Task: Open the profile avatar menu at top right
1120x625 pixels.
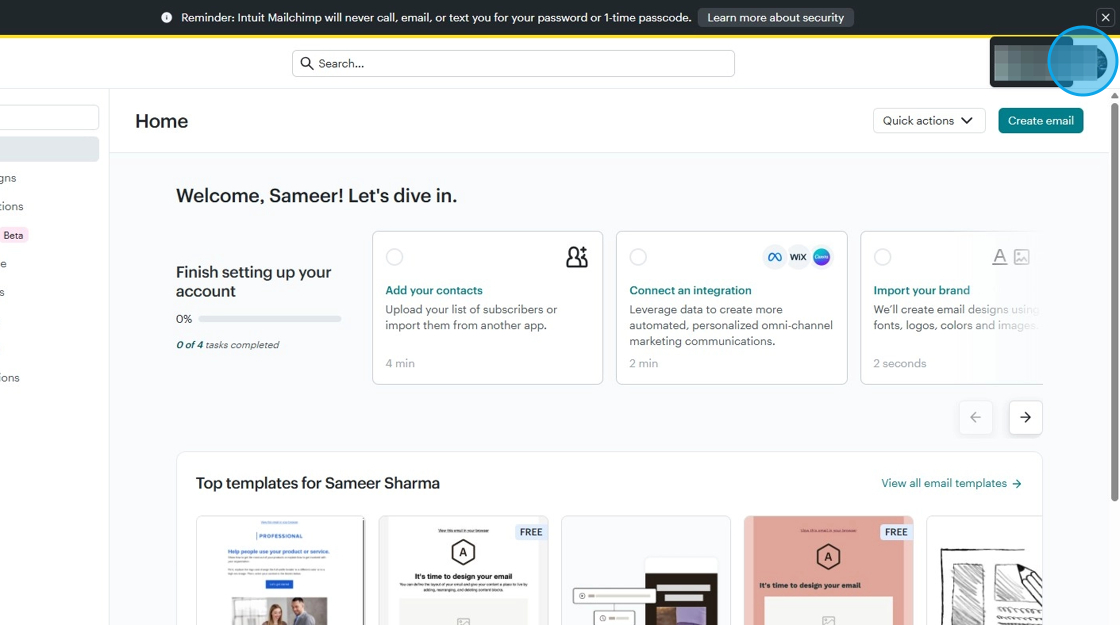Action: pos(1082,61)
